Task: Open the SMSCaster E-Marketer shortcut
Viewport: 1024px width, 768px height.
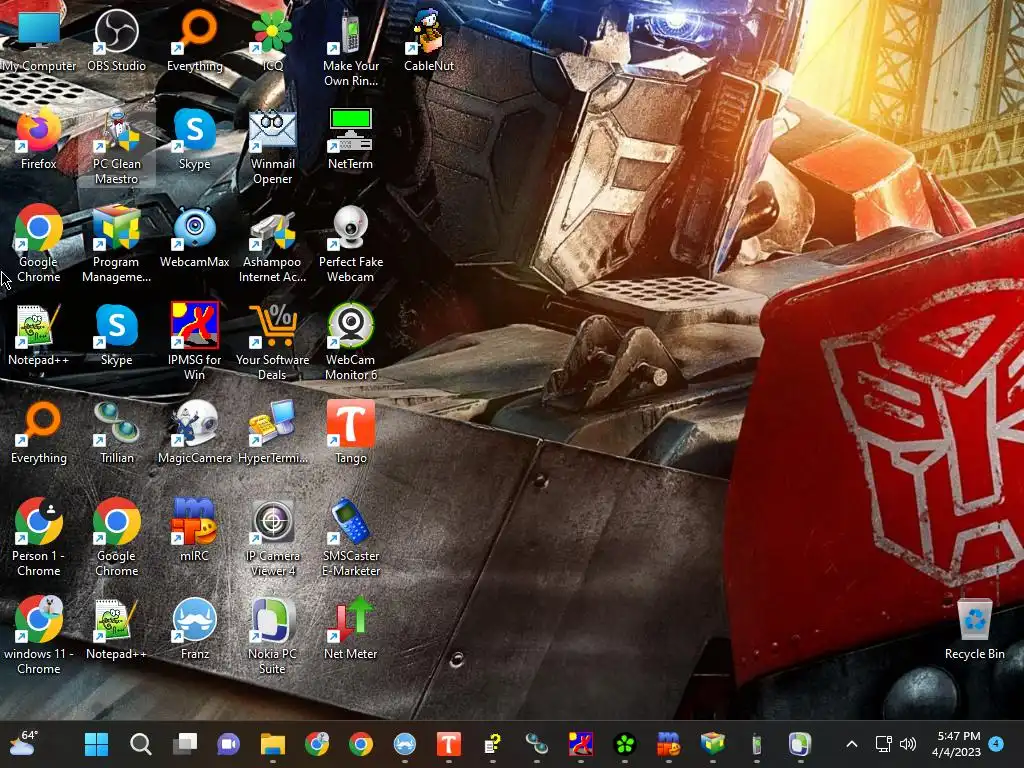Action: pos(351,537)
